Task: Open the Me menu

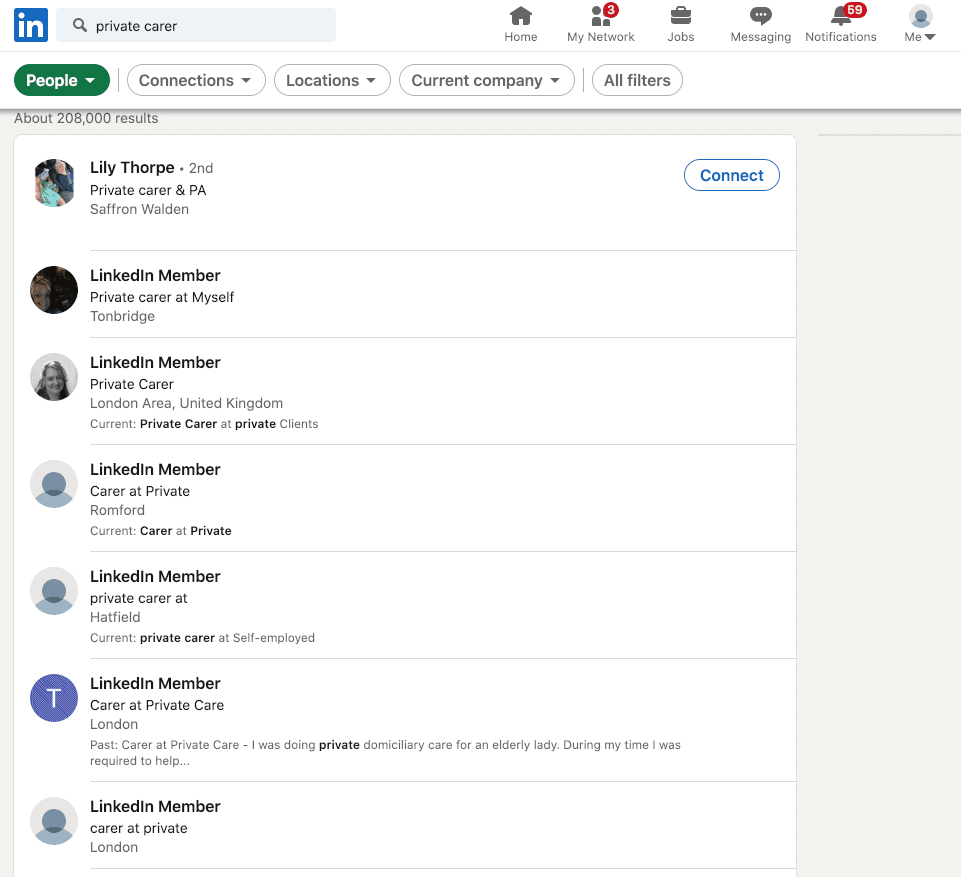Action: point(918,25)
